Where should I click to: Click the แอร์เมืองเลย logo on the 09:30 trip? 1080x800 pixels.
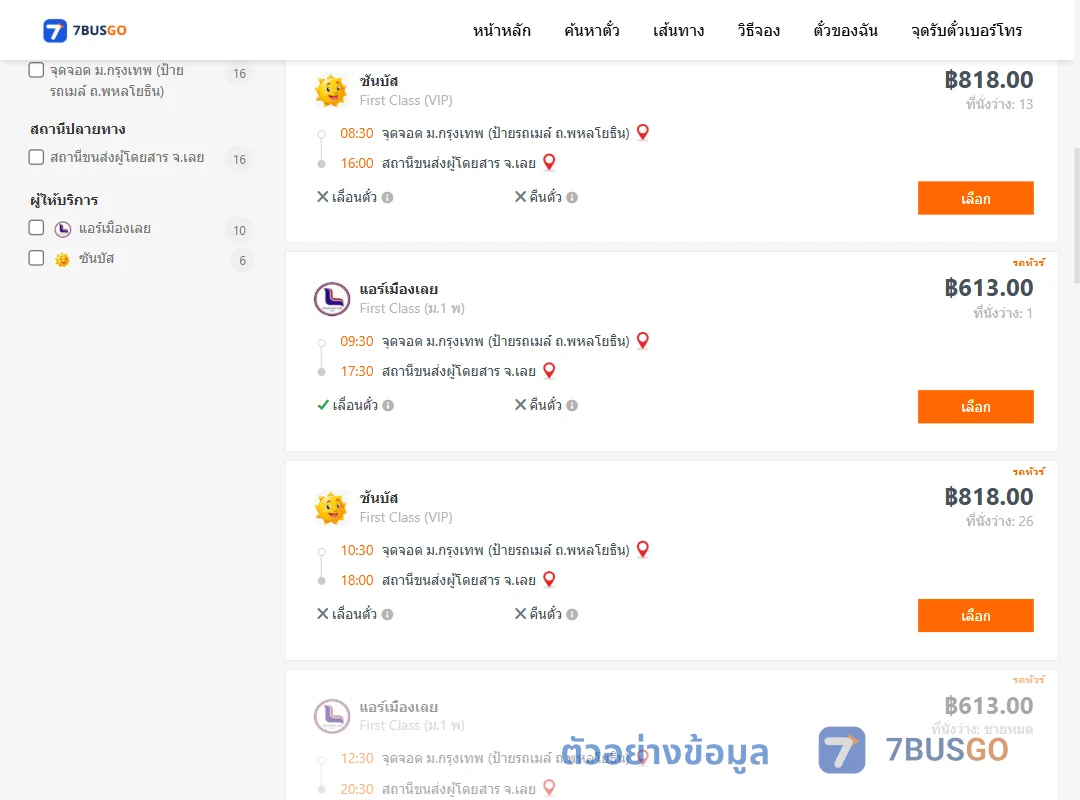(332, 299)
